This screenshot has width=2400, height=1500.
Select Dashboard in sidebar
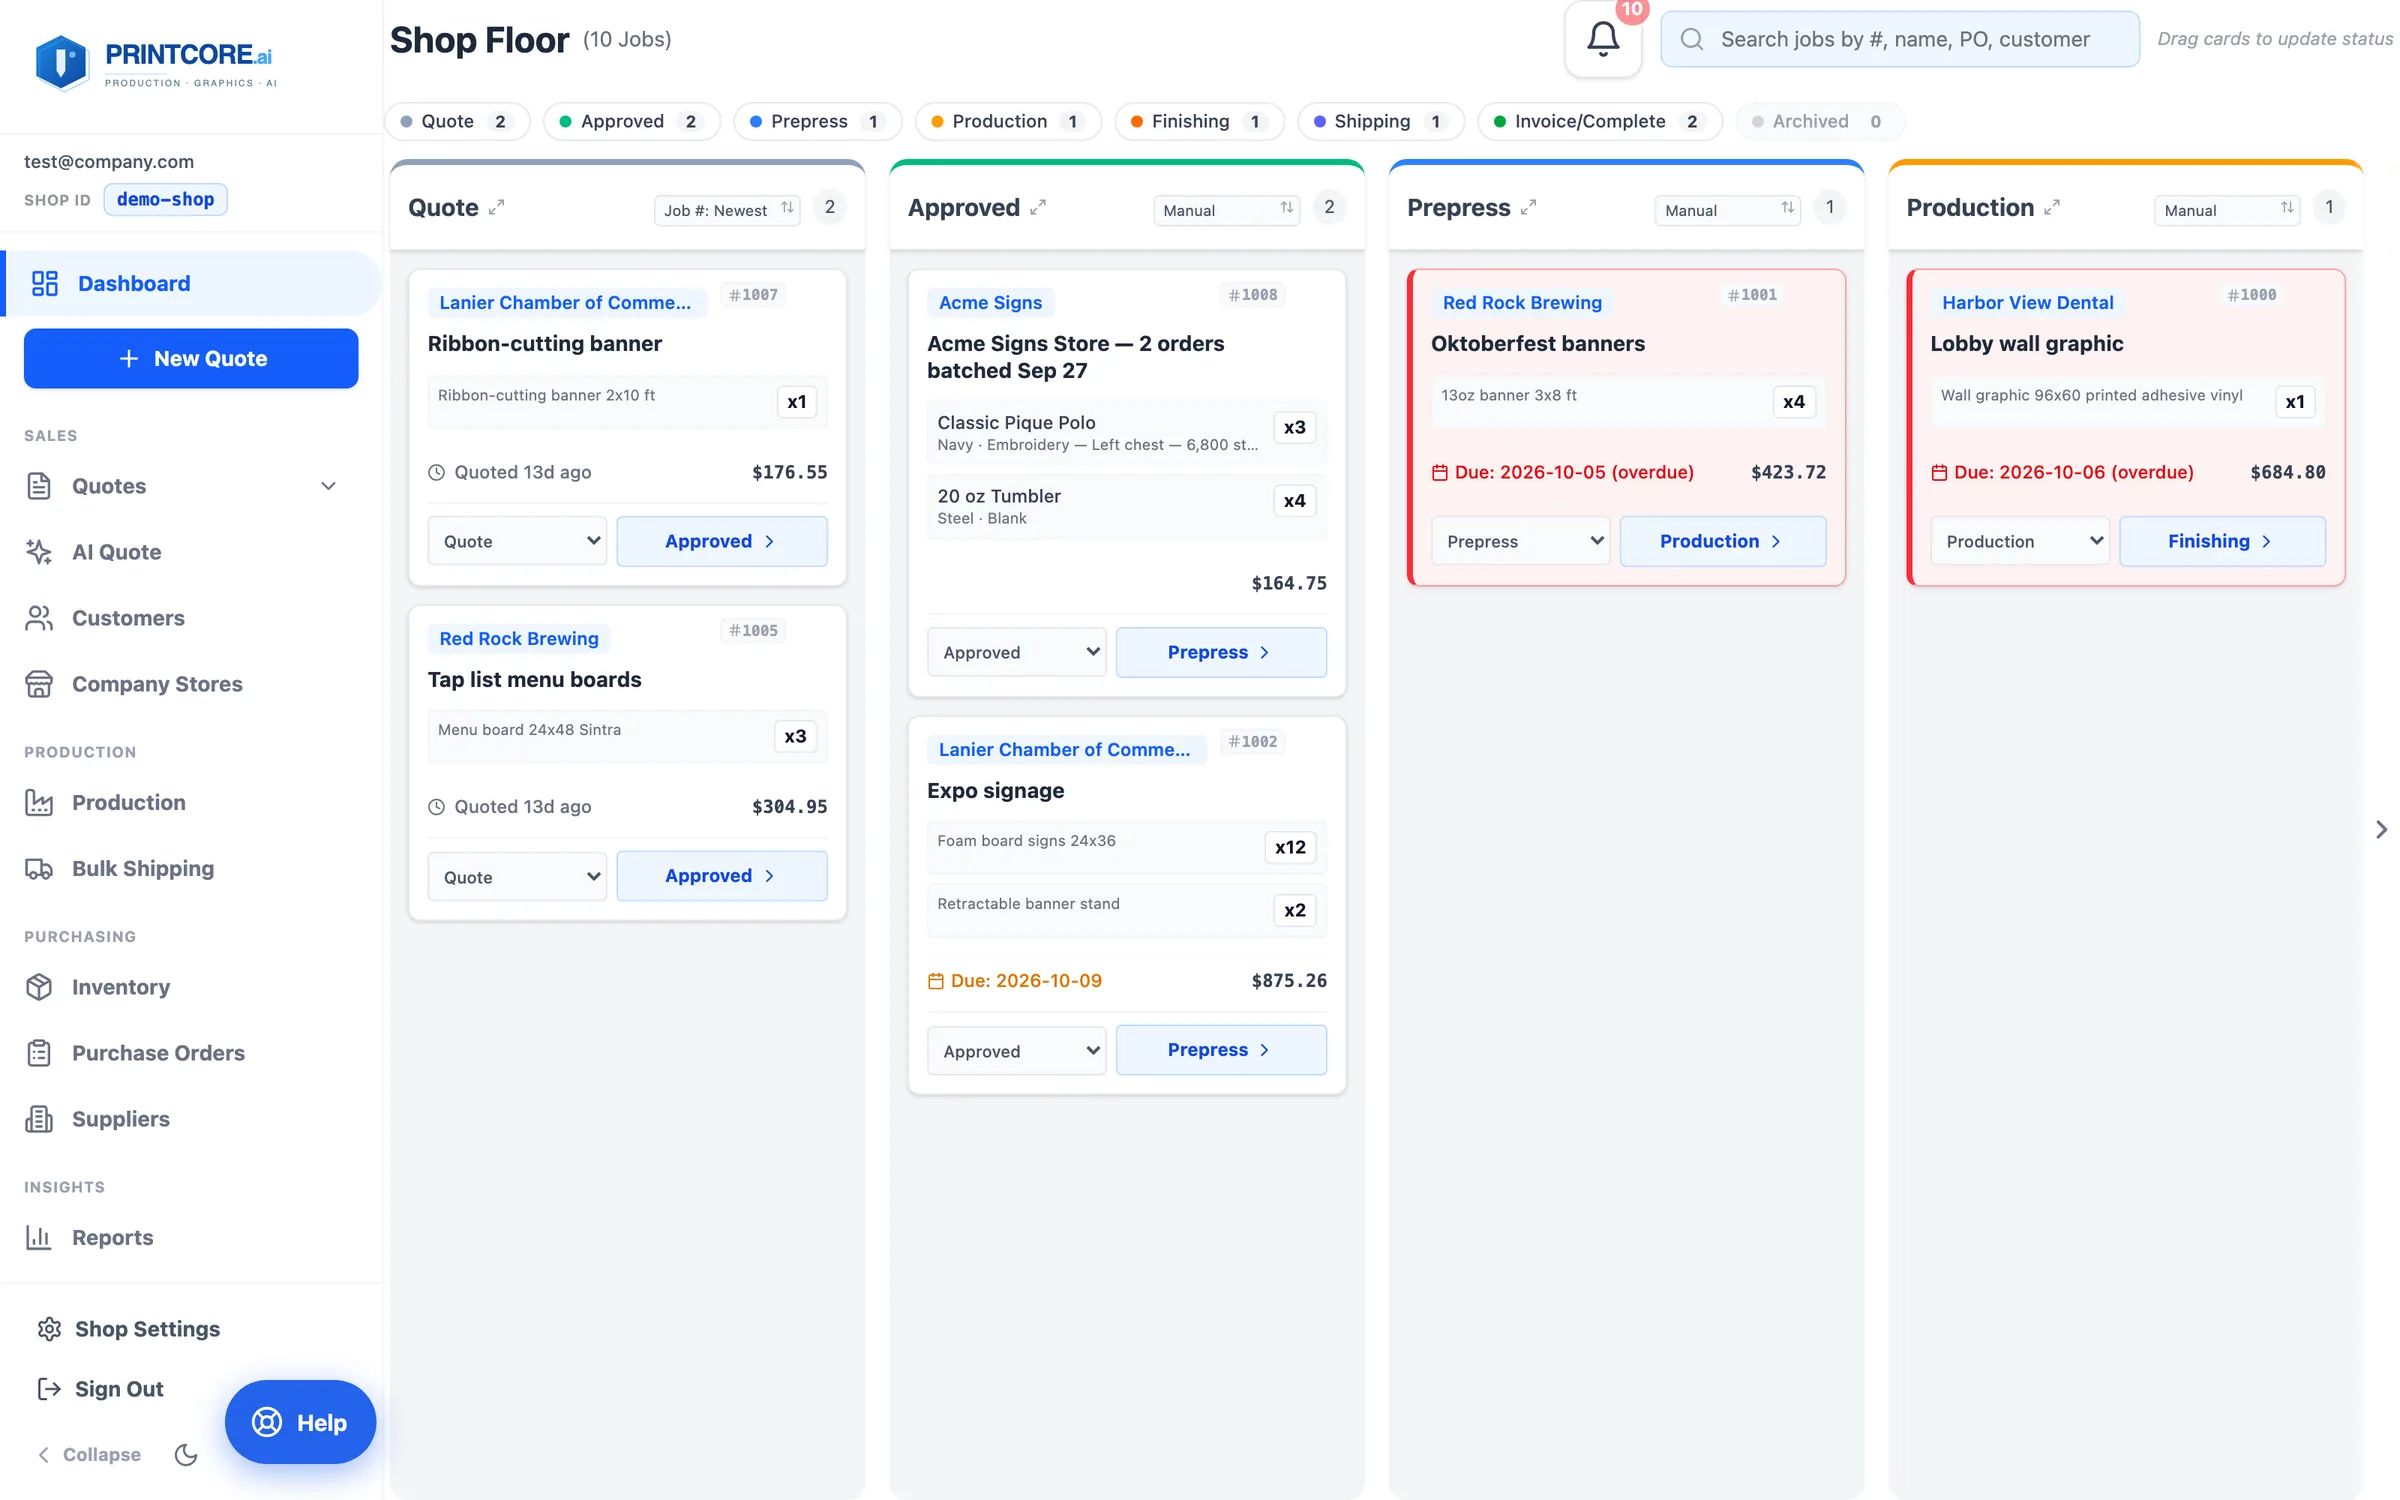(191, 283)
